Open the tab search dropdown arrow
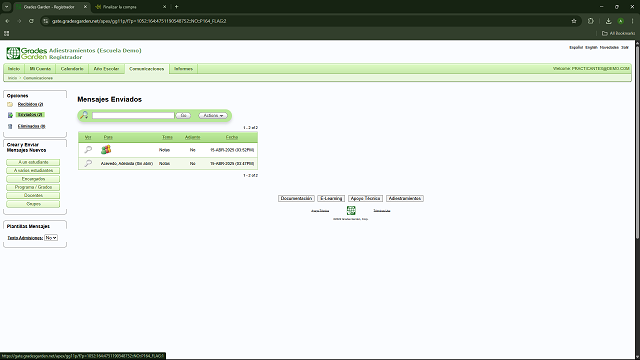The image size is (640, 360). (7, 7)
